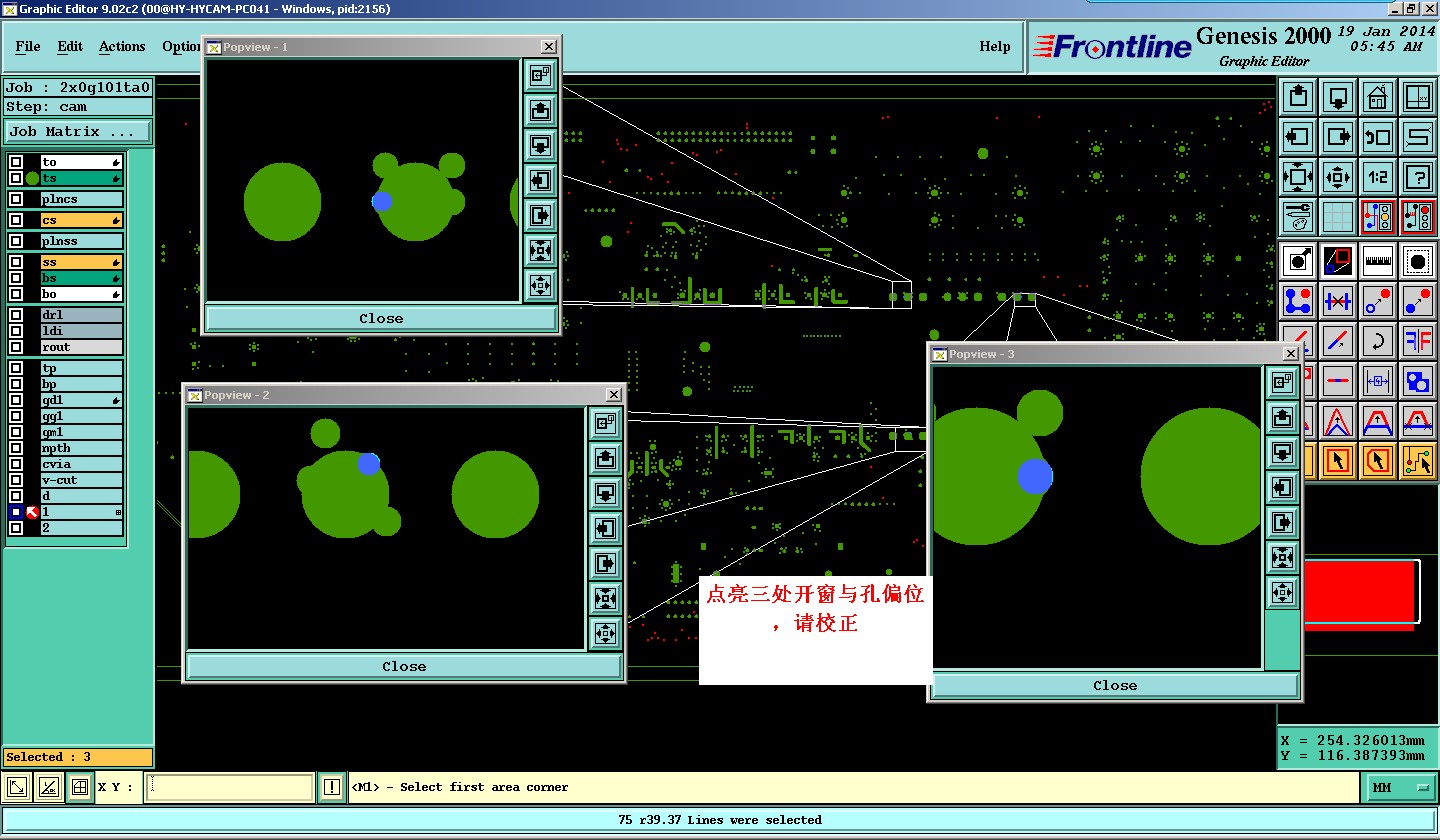Click the dashed octagon select icon
The height and width of the screenshot is (840, 1440).
click(x=1418, y=261)
